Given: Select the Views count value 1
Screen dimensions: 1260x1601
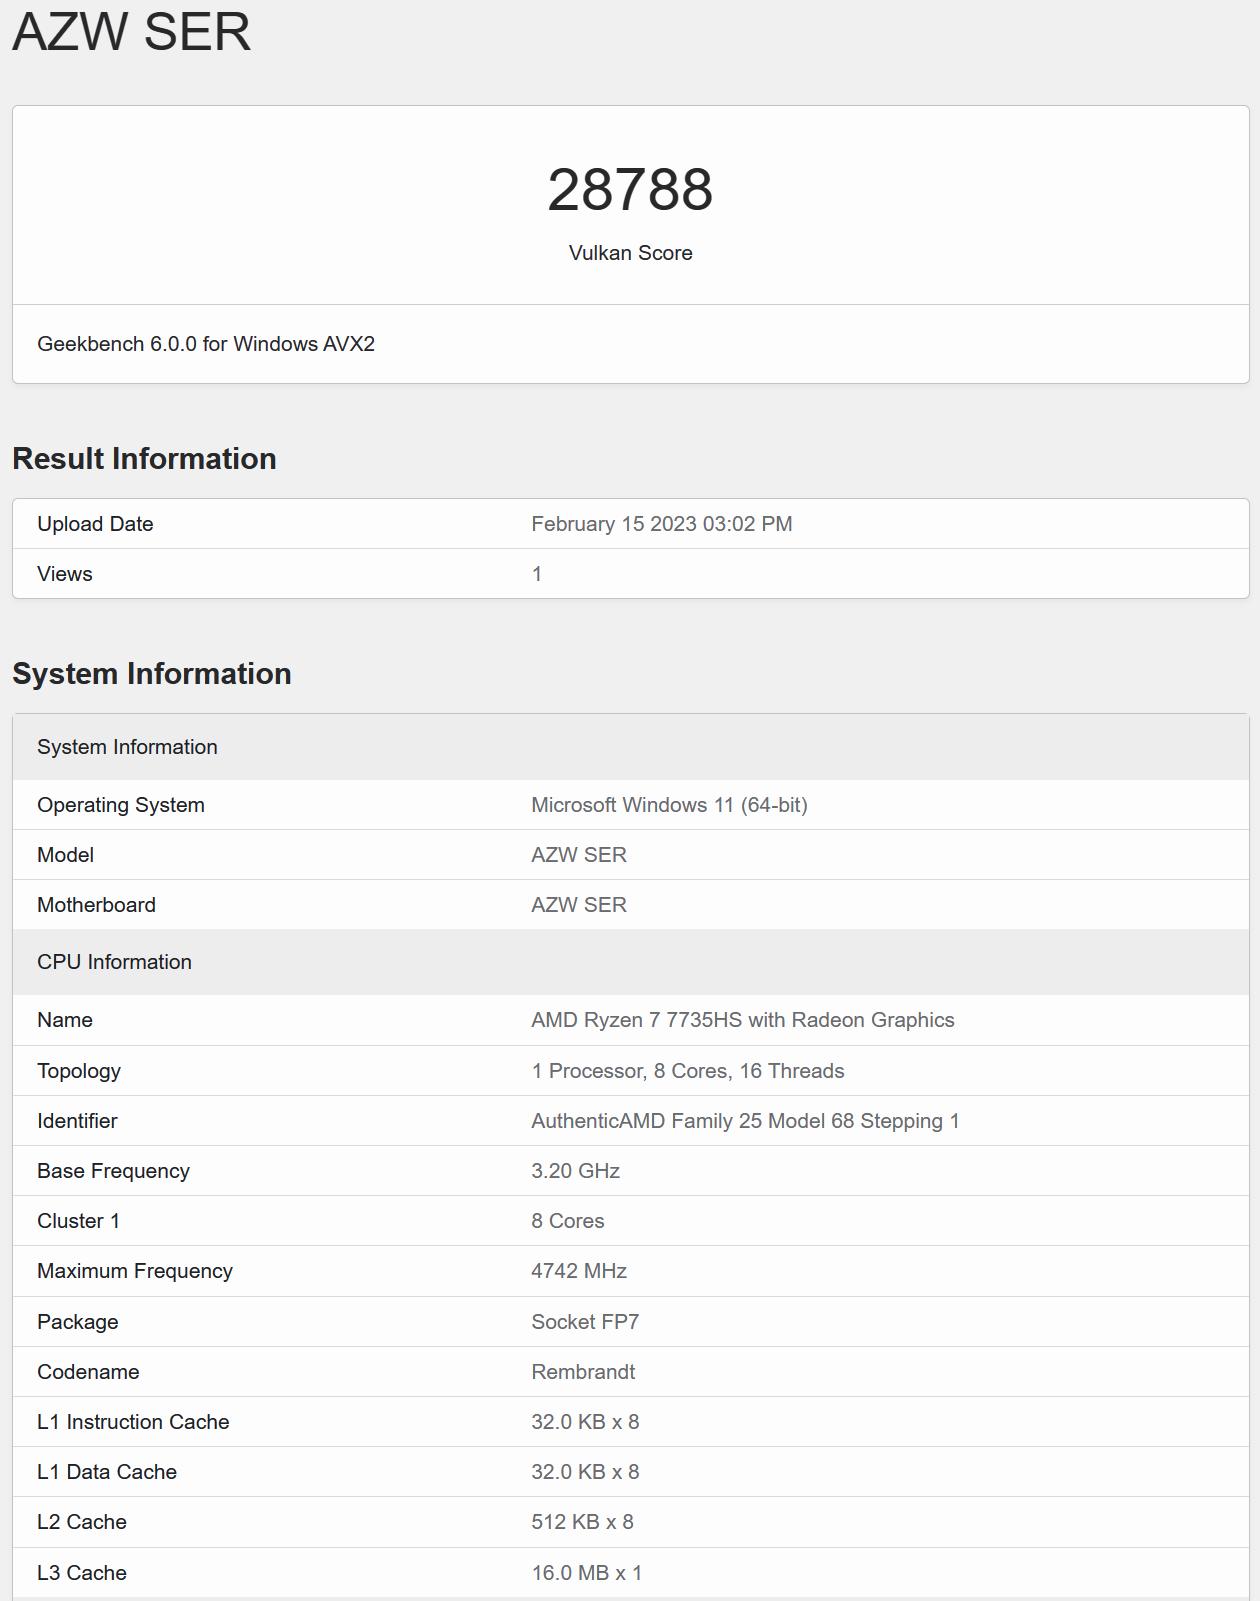Looking at the screenshot, I should 537,574.
